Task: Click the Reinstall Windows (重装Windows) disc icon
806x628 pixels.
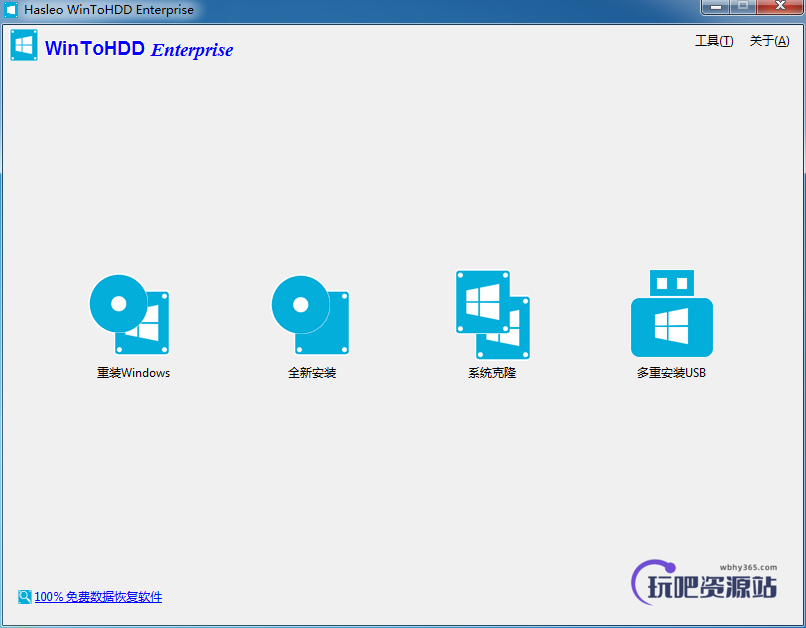Action: (x=130, y=314)
